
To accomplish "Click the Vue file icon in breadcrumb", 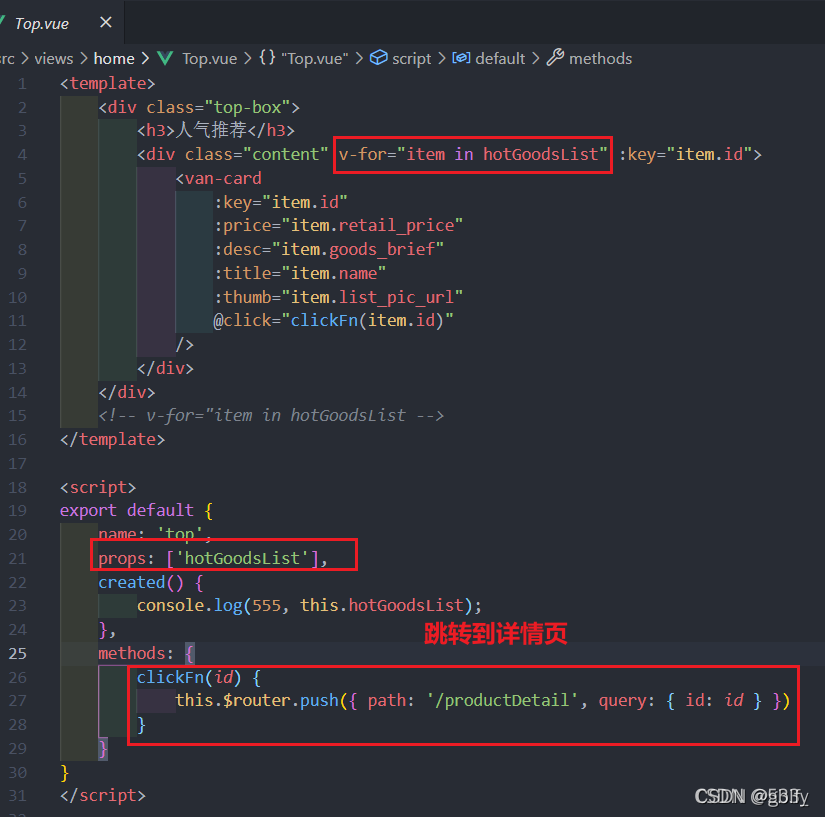I will [x=165, y=58].
